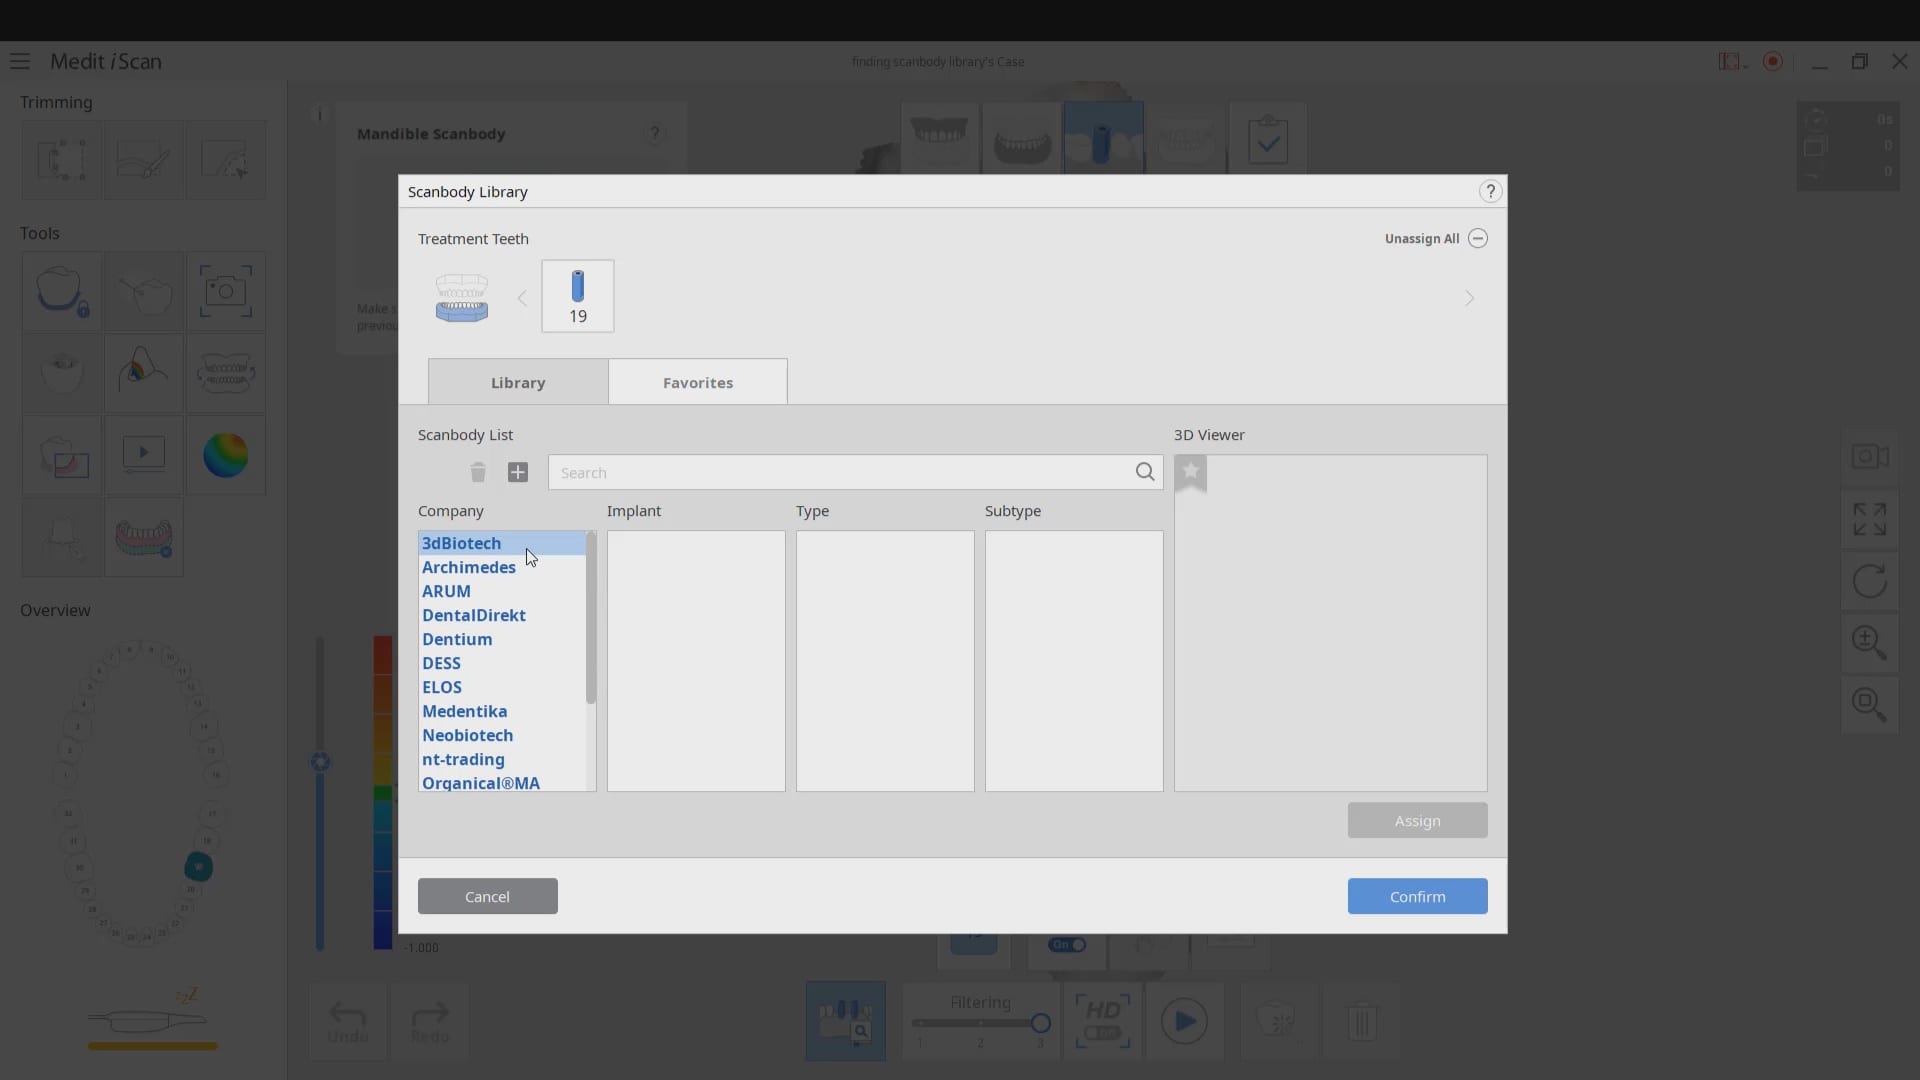1920x1080 pixels.
Task: Open the occlusion analysis tool
Action: tap(143, 373)
